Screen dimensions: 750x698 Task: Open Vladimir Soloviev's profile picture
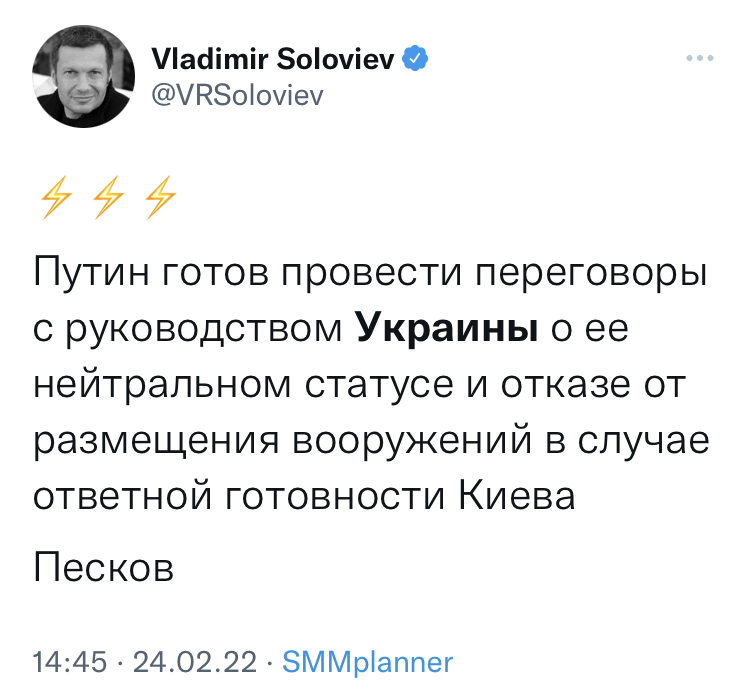pyautogui.click(x=83, y=77)
